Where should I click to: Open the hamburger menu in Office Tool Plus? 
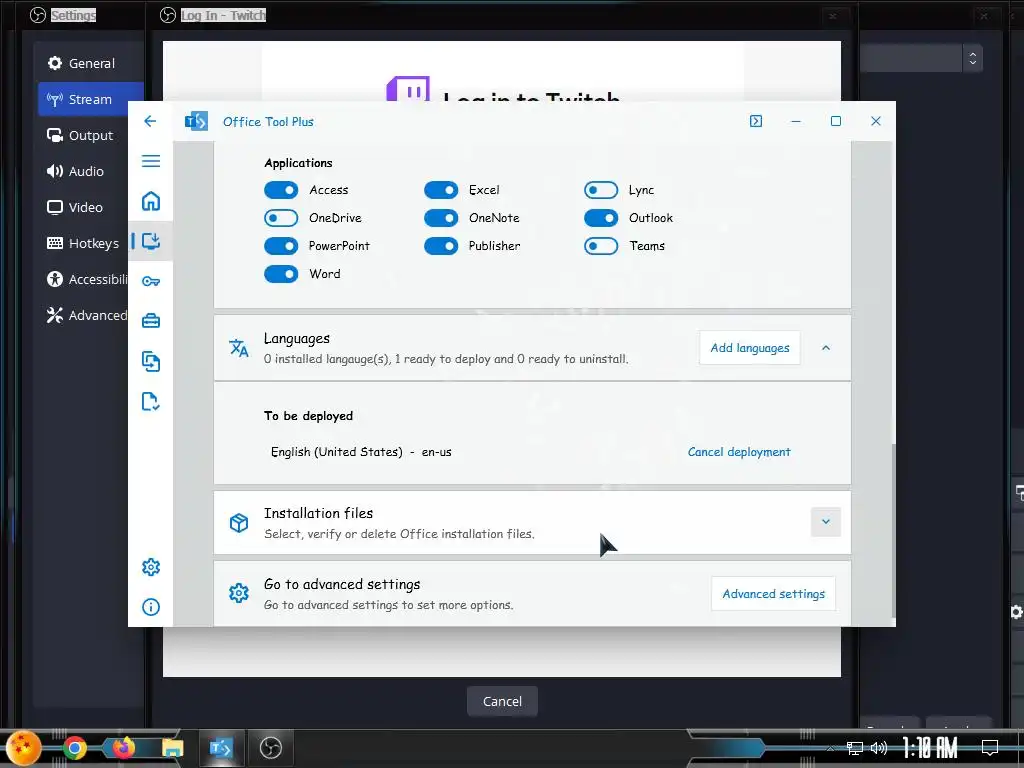coord(151,161)
